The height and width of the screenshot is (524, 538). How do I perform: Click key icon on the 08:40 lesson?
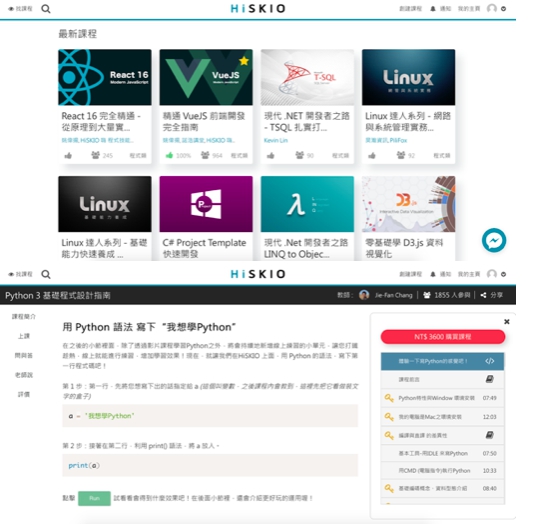click(389, 488)
